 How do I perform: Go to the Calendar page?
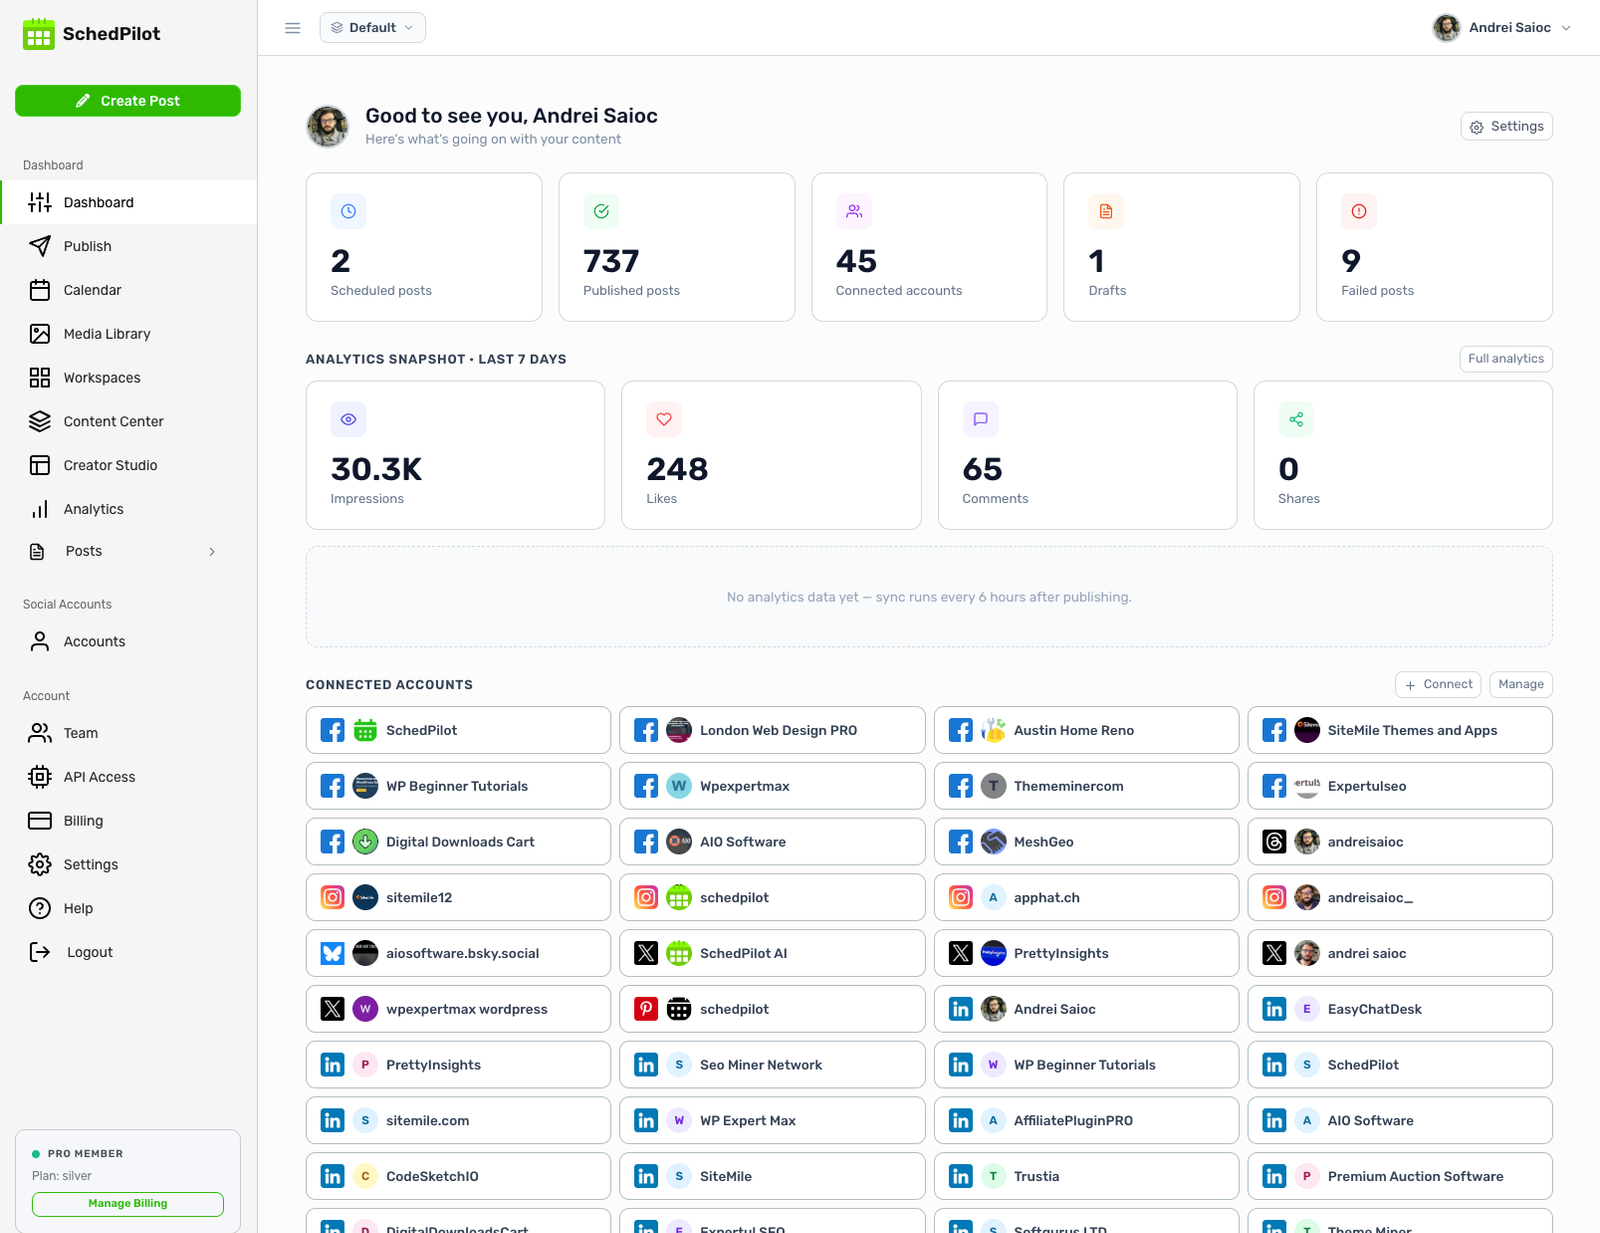128,290
